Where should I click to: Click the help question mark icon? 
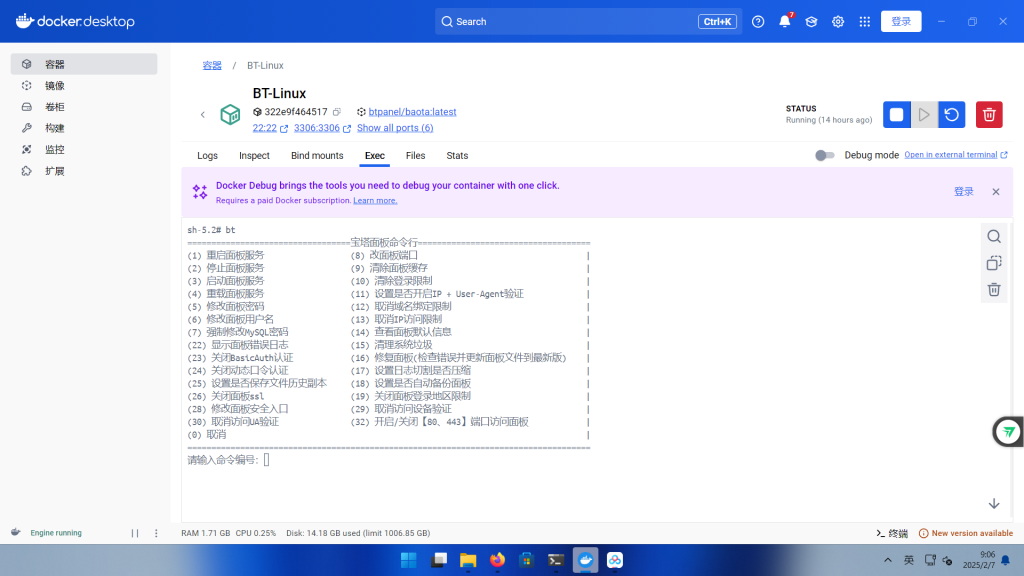click(758, 22)
